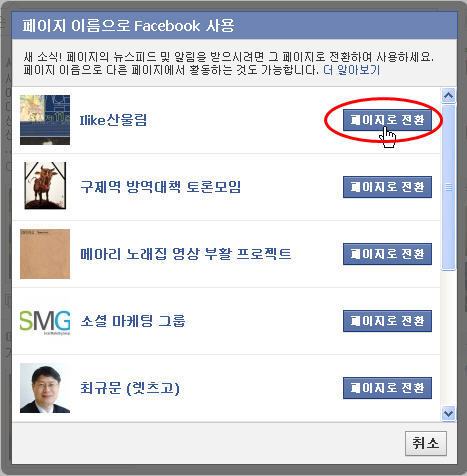This screenshot has height=476, width=467.
Task: Click the scrollbar down arrow
Action: (x=448, y=414)
